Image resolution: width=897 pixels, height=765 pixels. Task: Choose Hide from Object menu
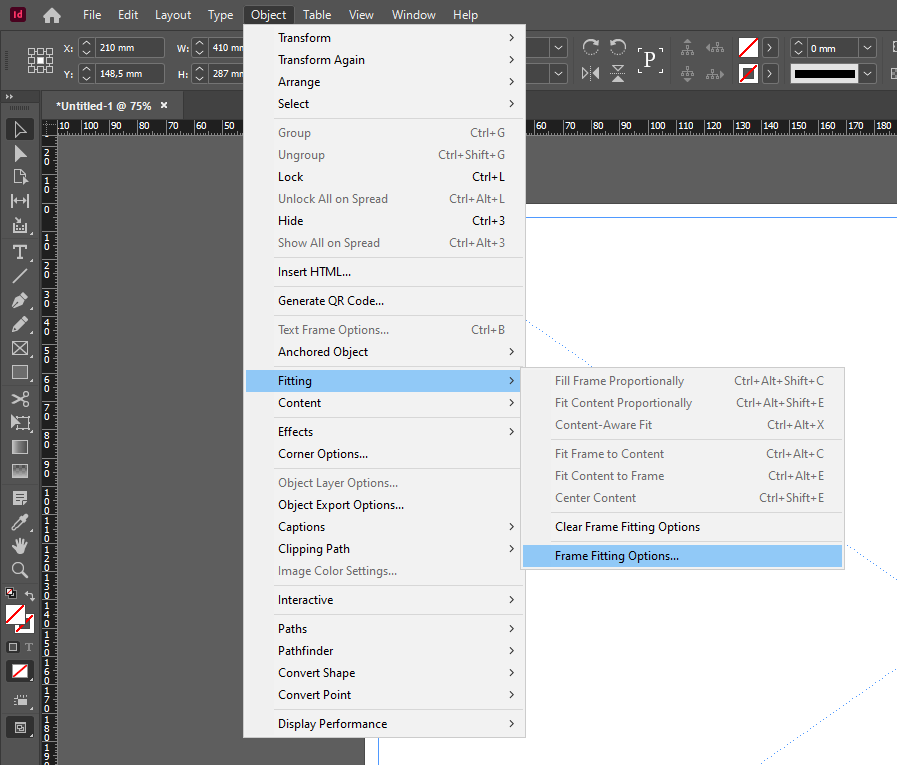tap(384, 221)
